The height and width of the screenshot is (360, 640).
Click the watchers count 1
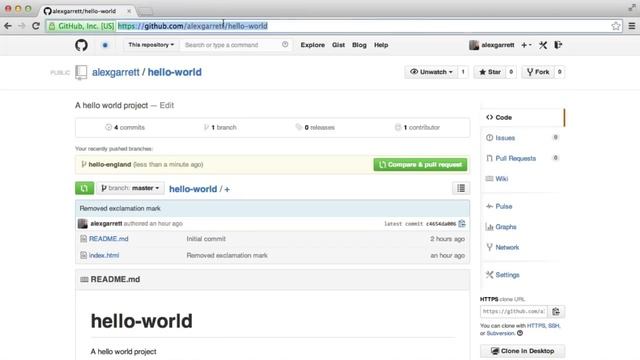click(463, 72)
